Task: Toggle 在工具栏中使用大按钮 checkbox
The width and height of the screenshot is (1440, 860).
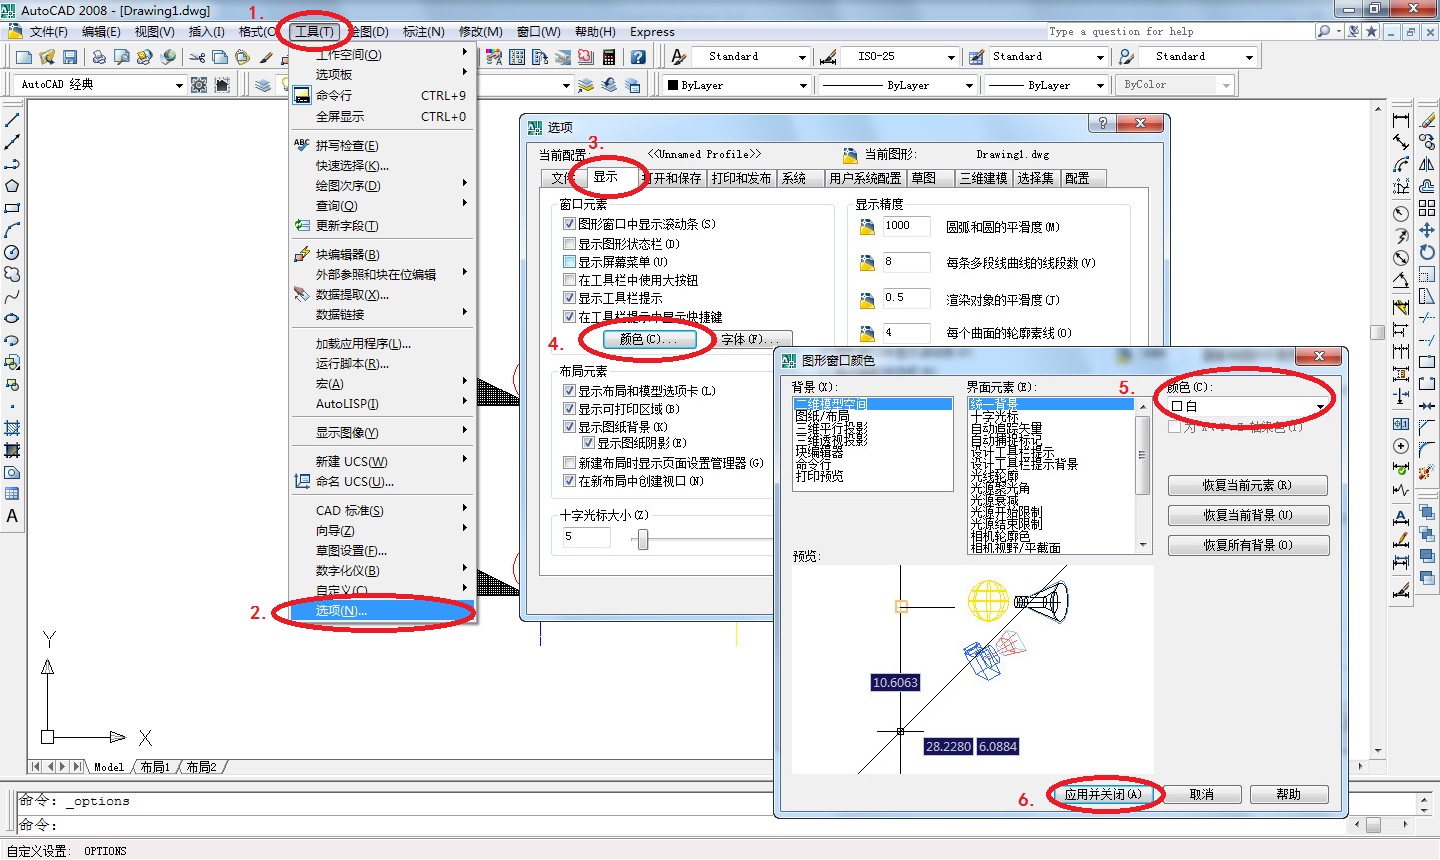Action: [x=569, y=280]
